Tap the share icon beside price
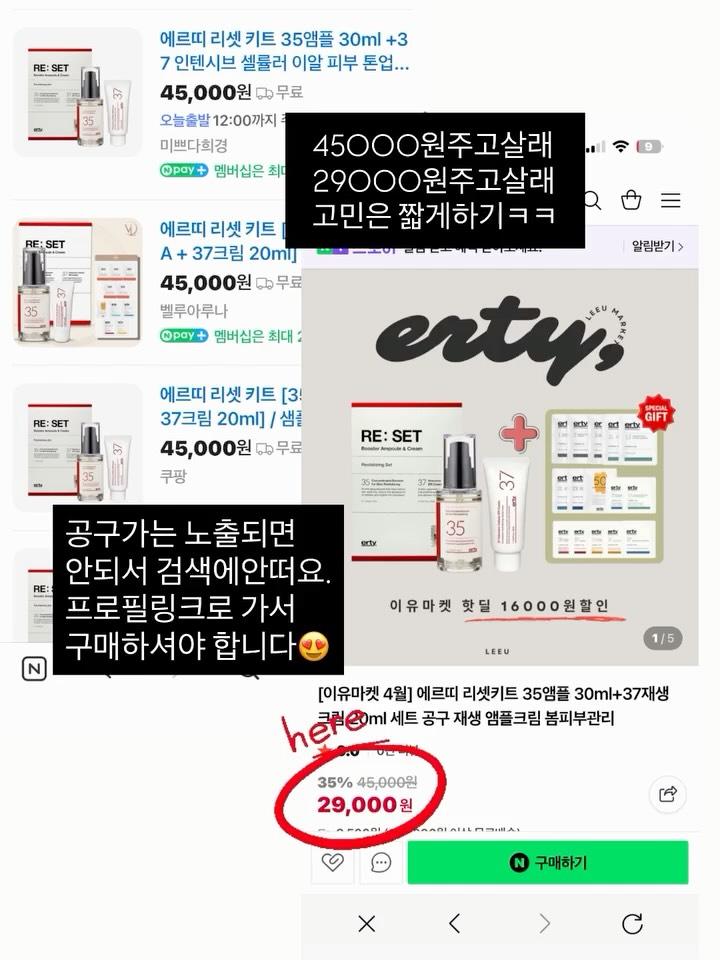 click(x=667, y=794)
